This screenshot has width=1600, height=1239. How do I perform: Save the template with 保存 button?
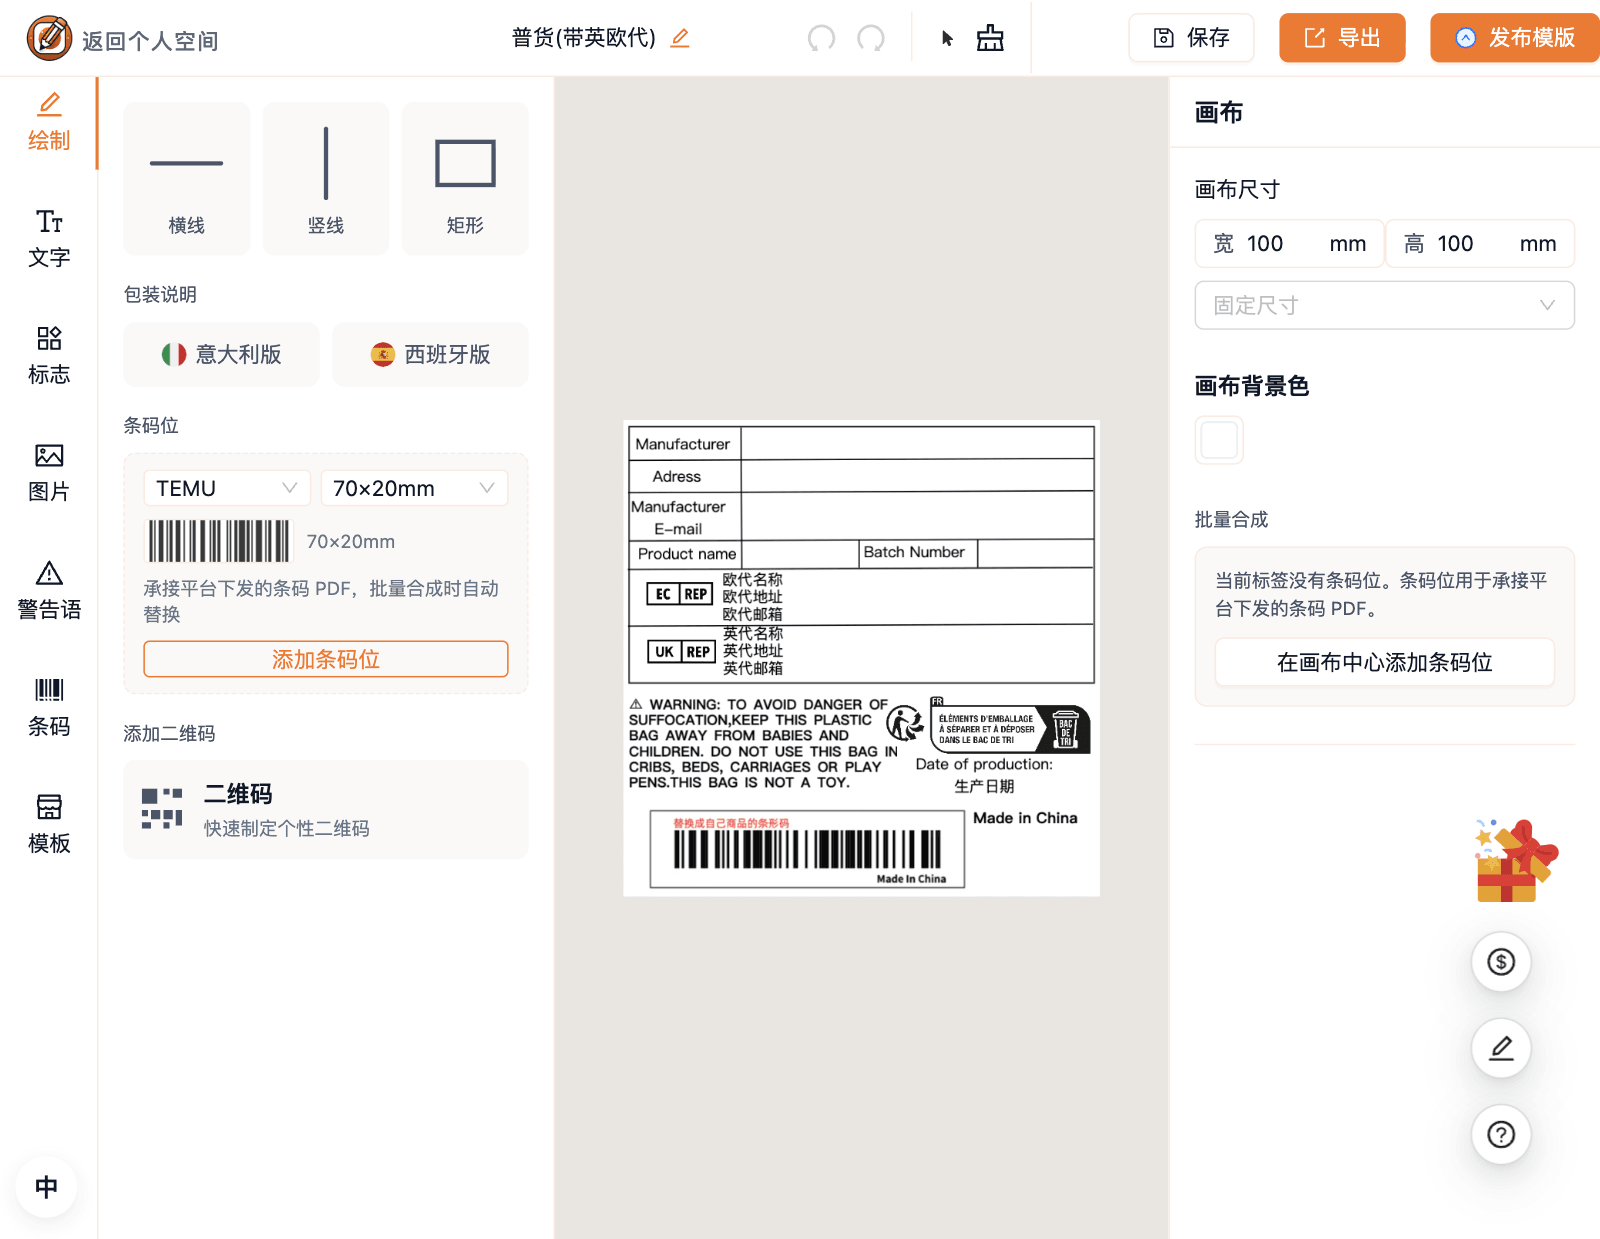tap(1191, 38)
